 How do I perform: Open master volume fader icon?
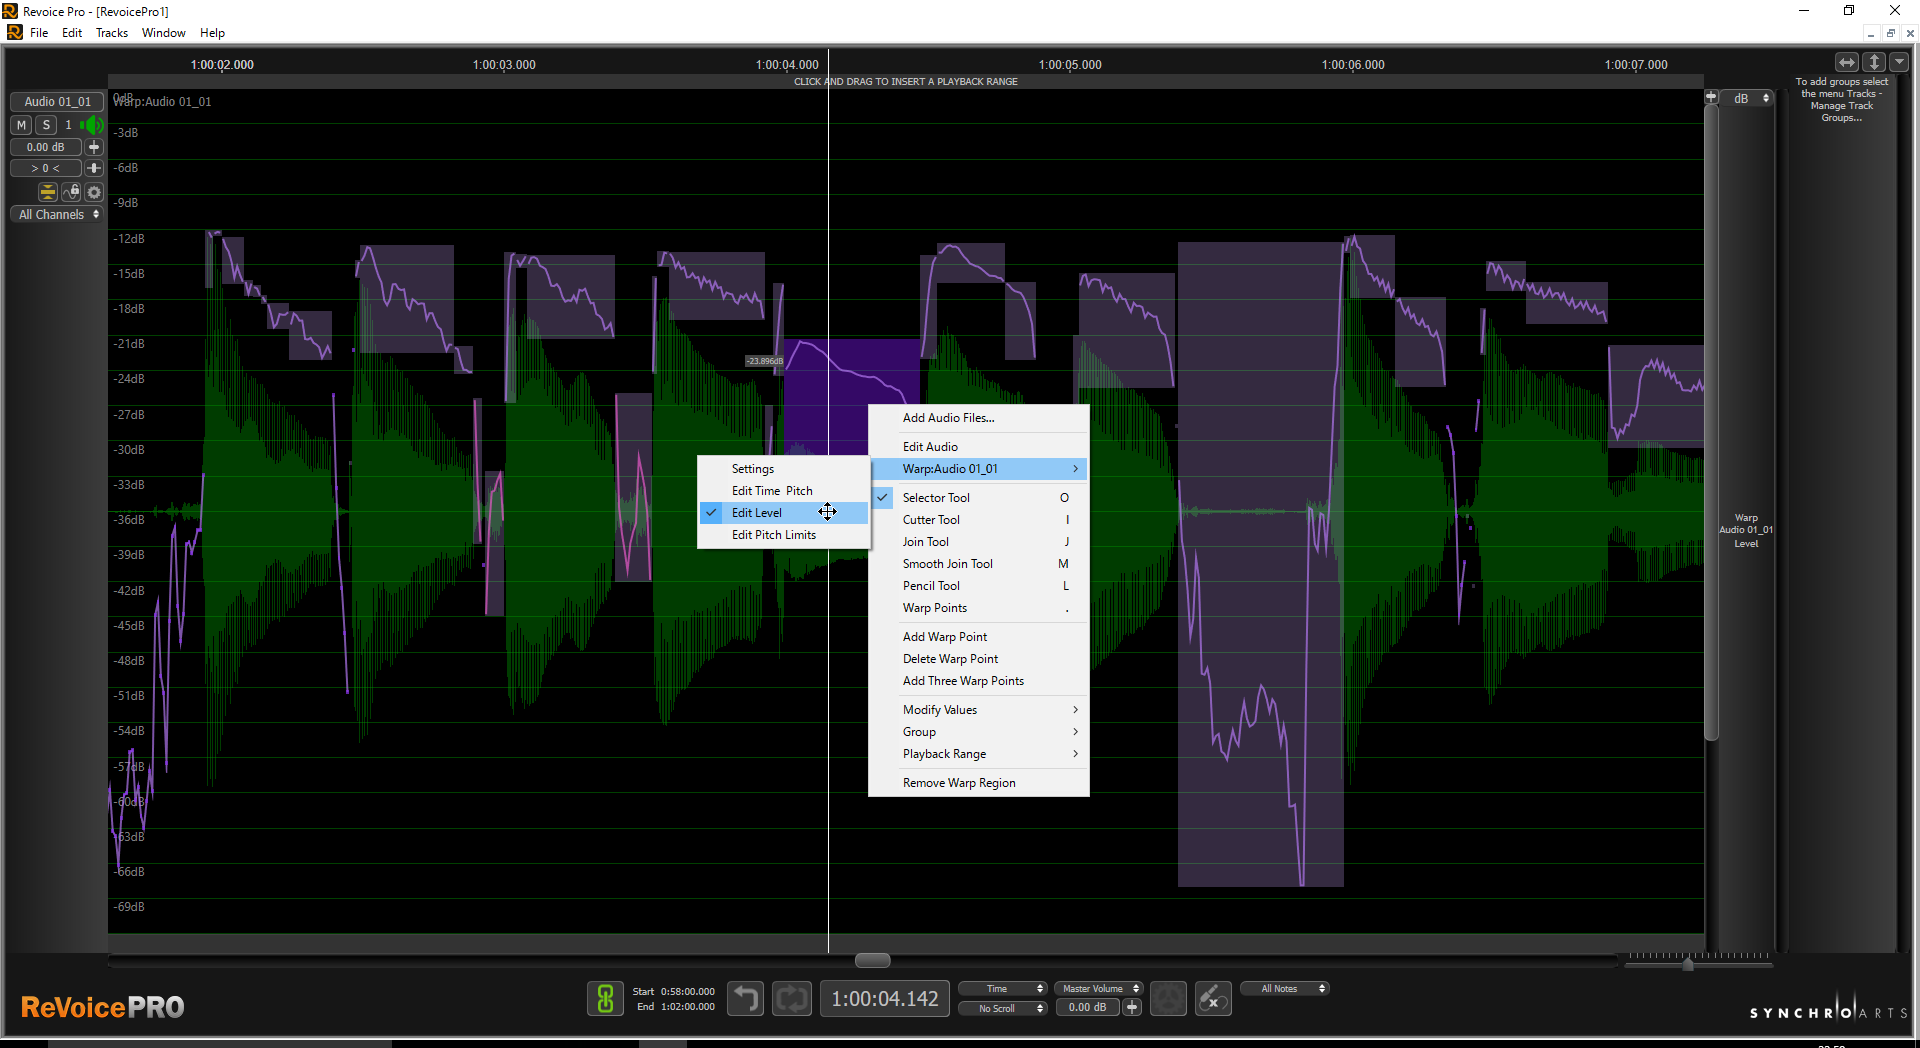click(x=1132, y=1008)
